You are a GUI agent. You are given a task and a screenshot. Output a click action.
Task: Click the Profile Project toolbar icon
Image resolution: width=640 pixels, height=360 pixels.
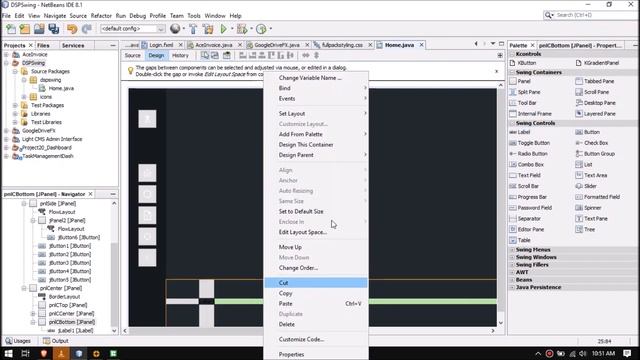[261, 29]
